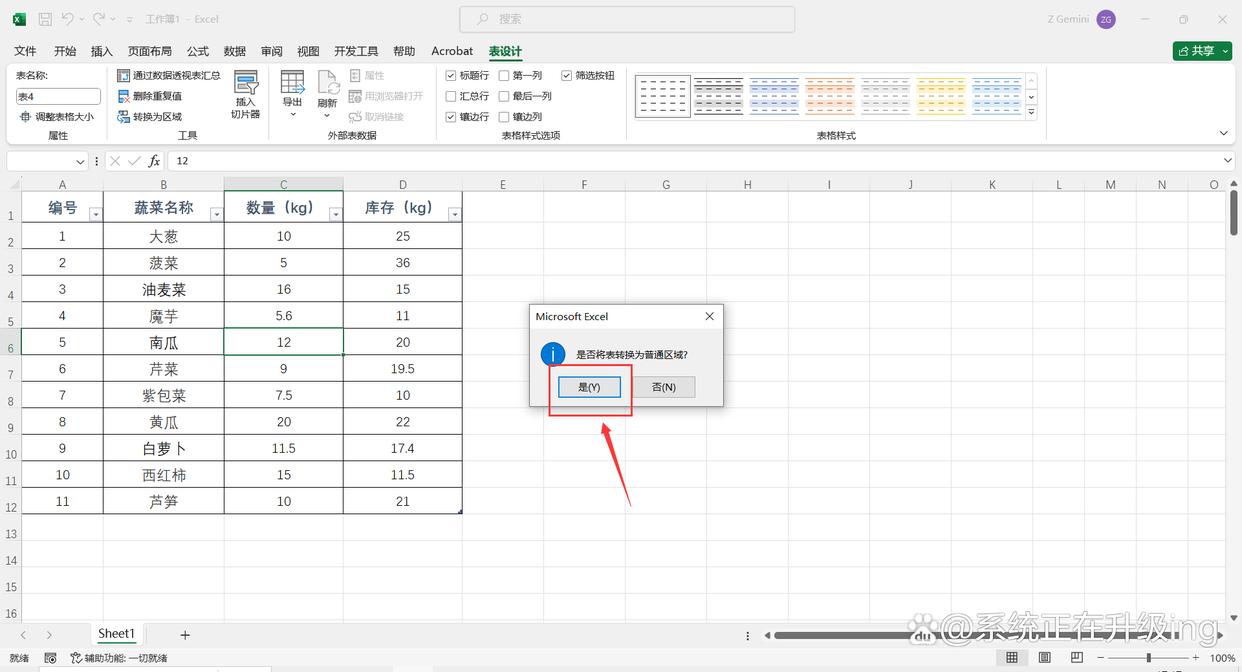Toggle Total Row (汇总行) checkbox
Viewport: 1242px width, 672px height.
coord(451,96)
